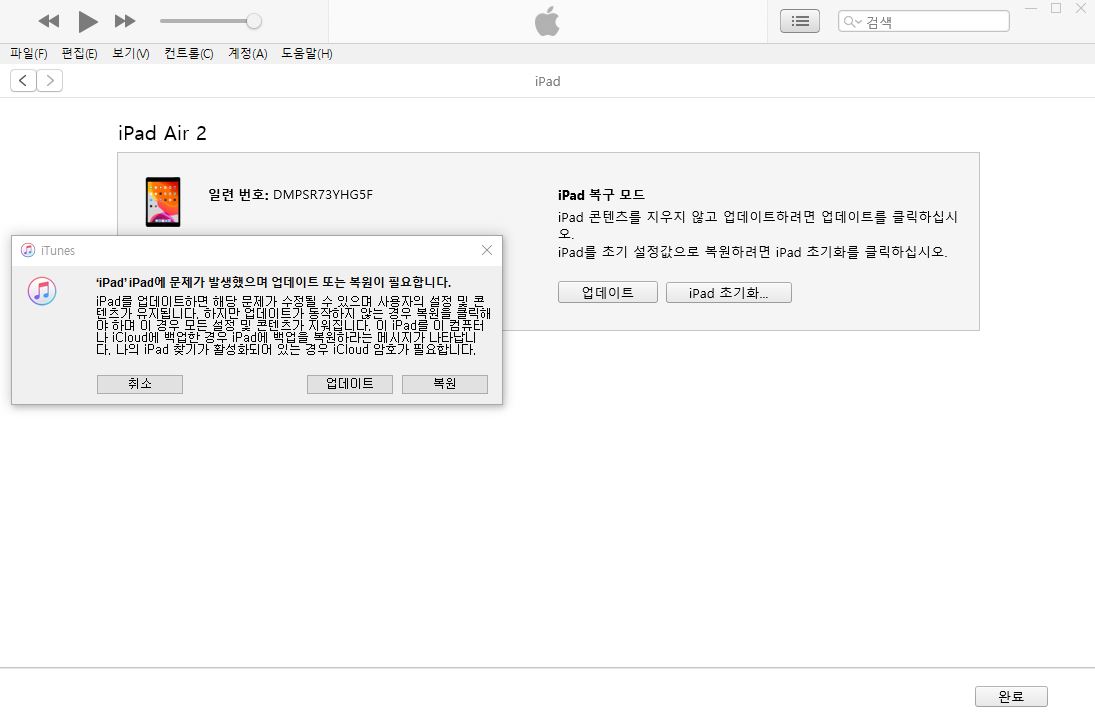This screenshot has width=1095, height=721.
Task: Click 업데이트 in the iPad recovery panel
Action: tap(608, 292)
